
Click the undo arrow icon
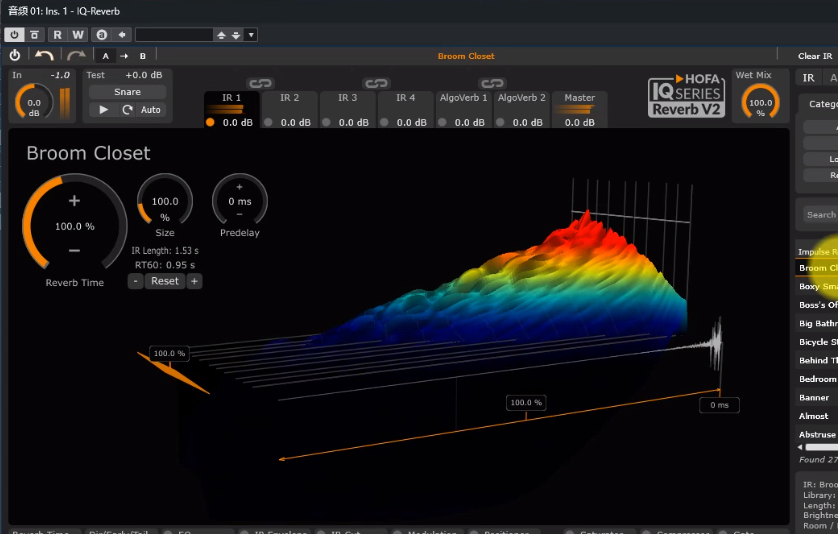(44, 56)
